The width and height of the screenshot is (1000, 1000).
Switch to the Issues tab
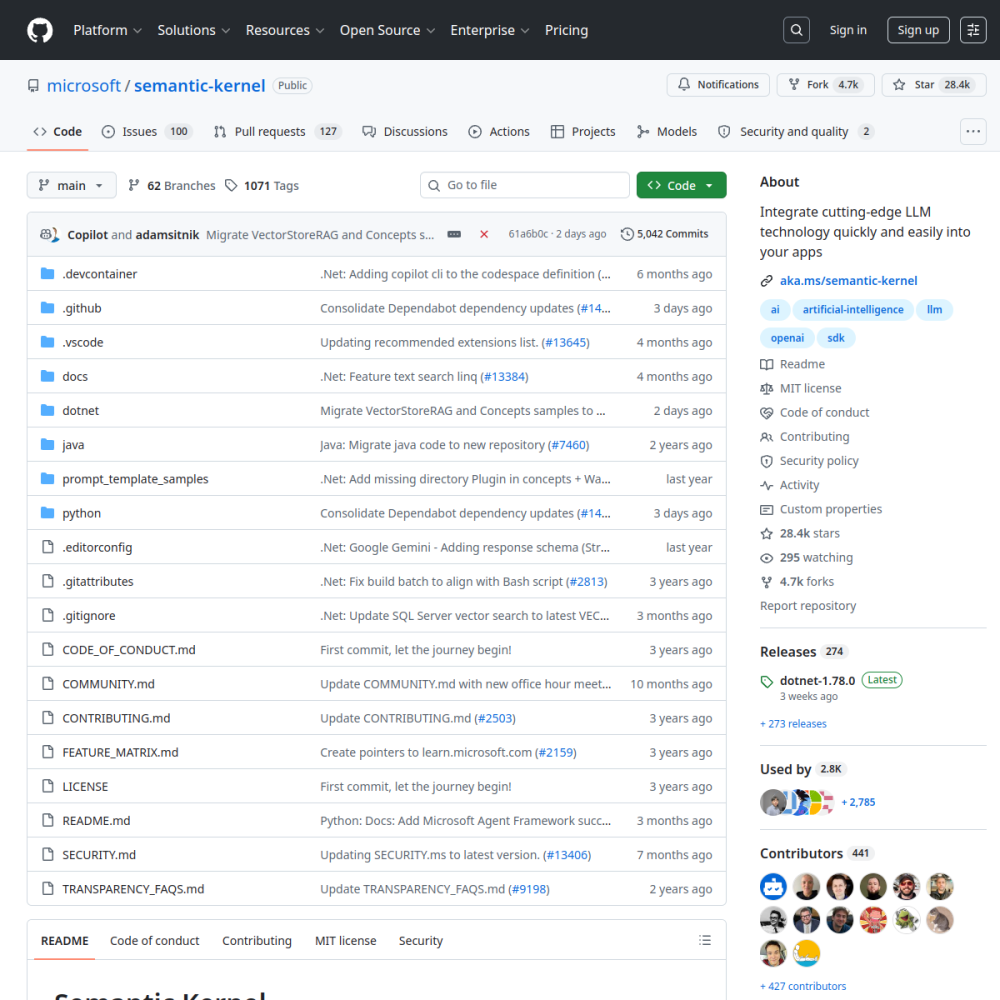click(147, 131)
